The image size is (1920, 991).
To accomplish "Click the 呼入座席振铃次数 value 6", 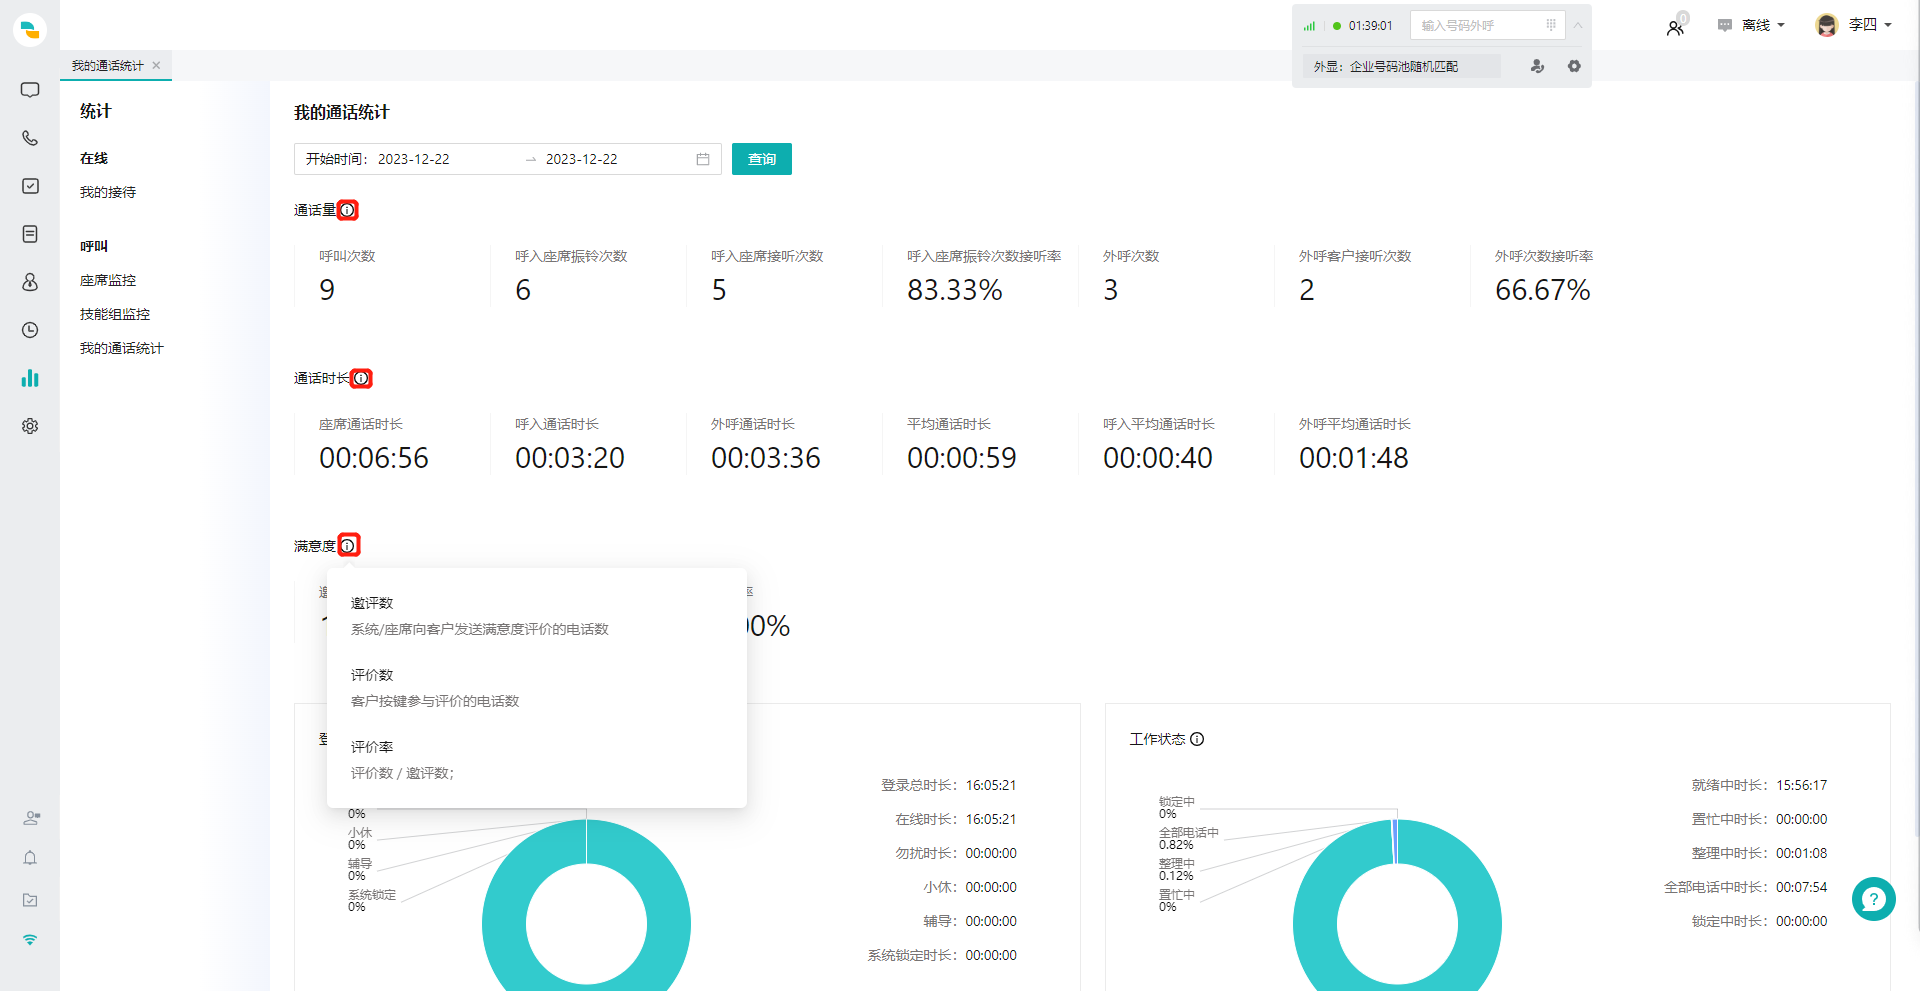I will pos(523,290).
